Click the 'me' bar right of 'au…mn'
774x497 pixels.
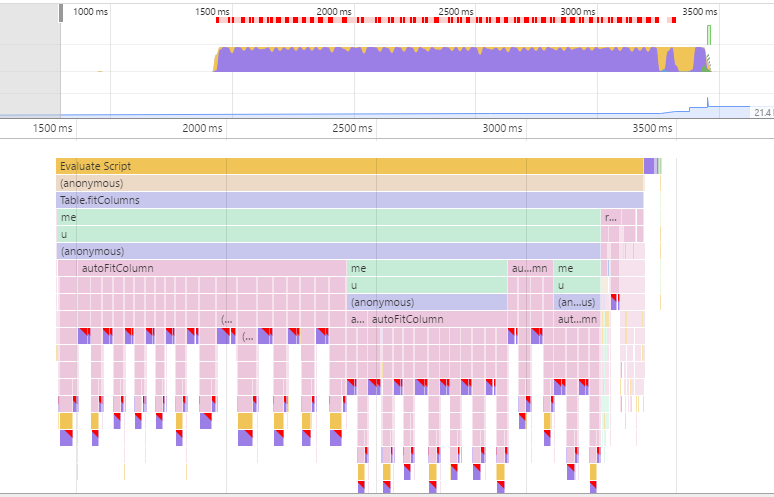pos(577,268)
